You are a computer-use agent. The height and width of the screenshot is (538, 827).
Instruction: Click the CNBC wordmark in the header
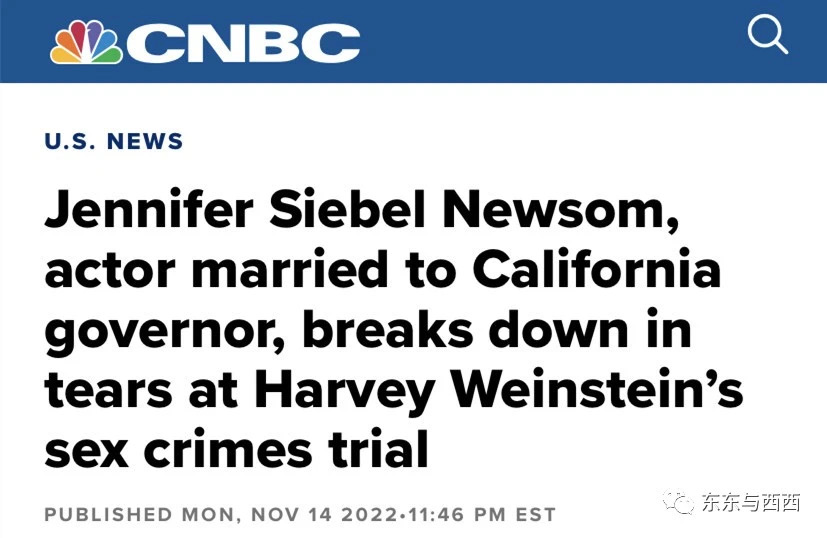[243, 43]
